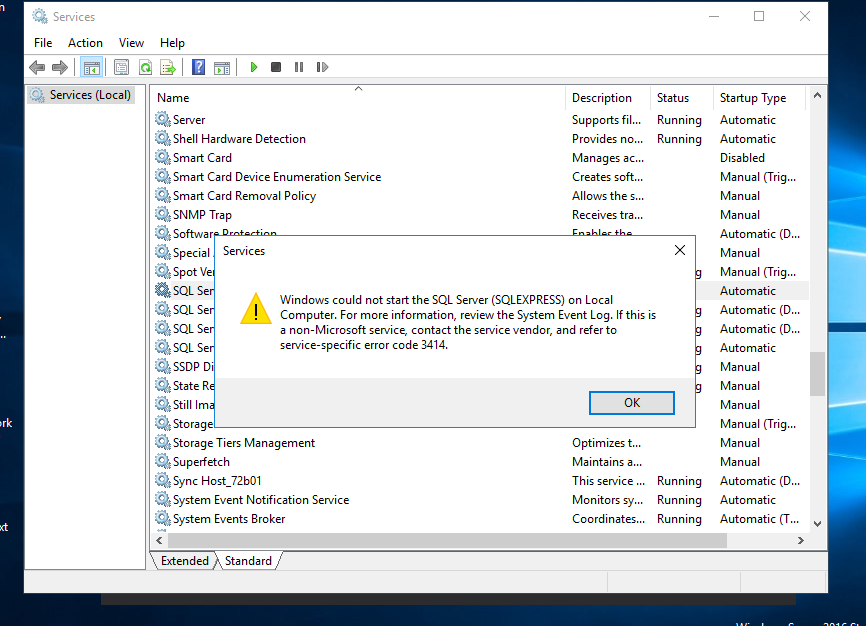Click the Refresh toolbar icon
The height and width of the screenshot is (626, 866).
pos(145,67)
